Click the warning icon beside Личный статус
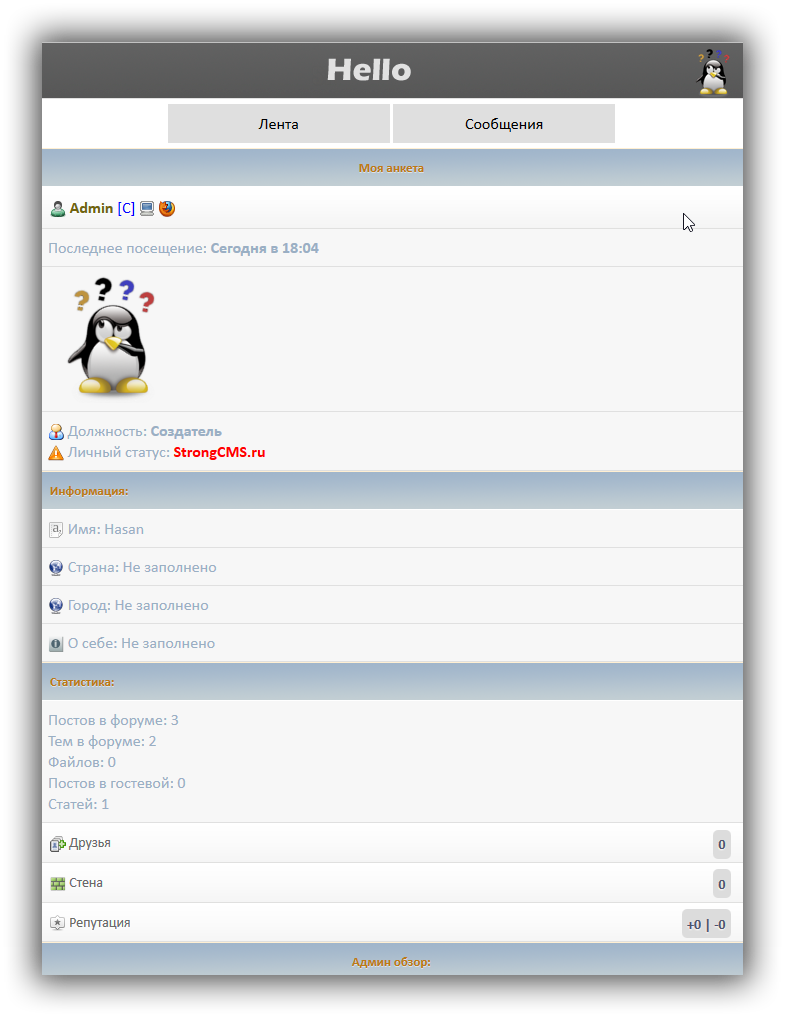The image size is (785, 1017). [56, 453]
